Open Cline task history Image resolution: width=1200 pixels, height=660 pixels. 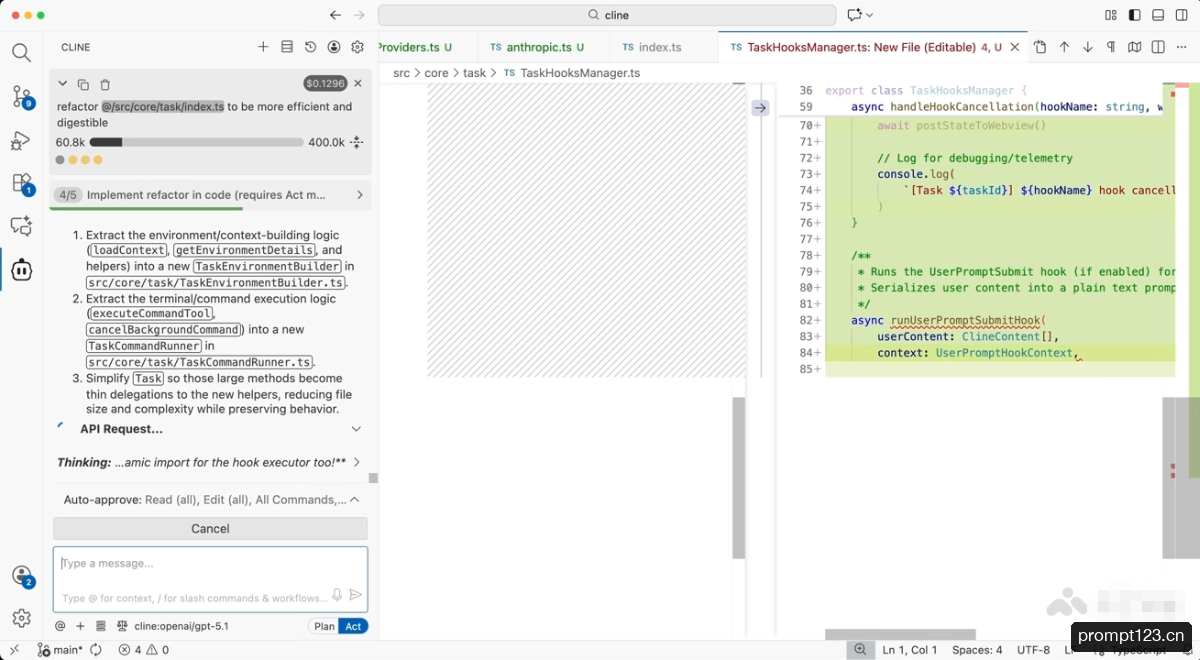310,47
